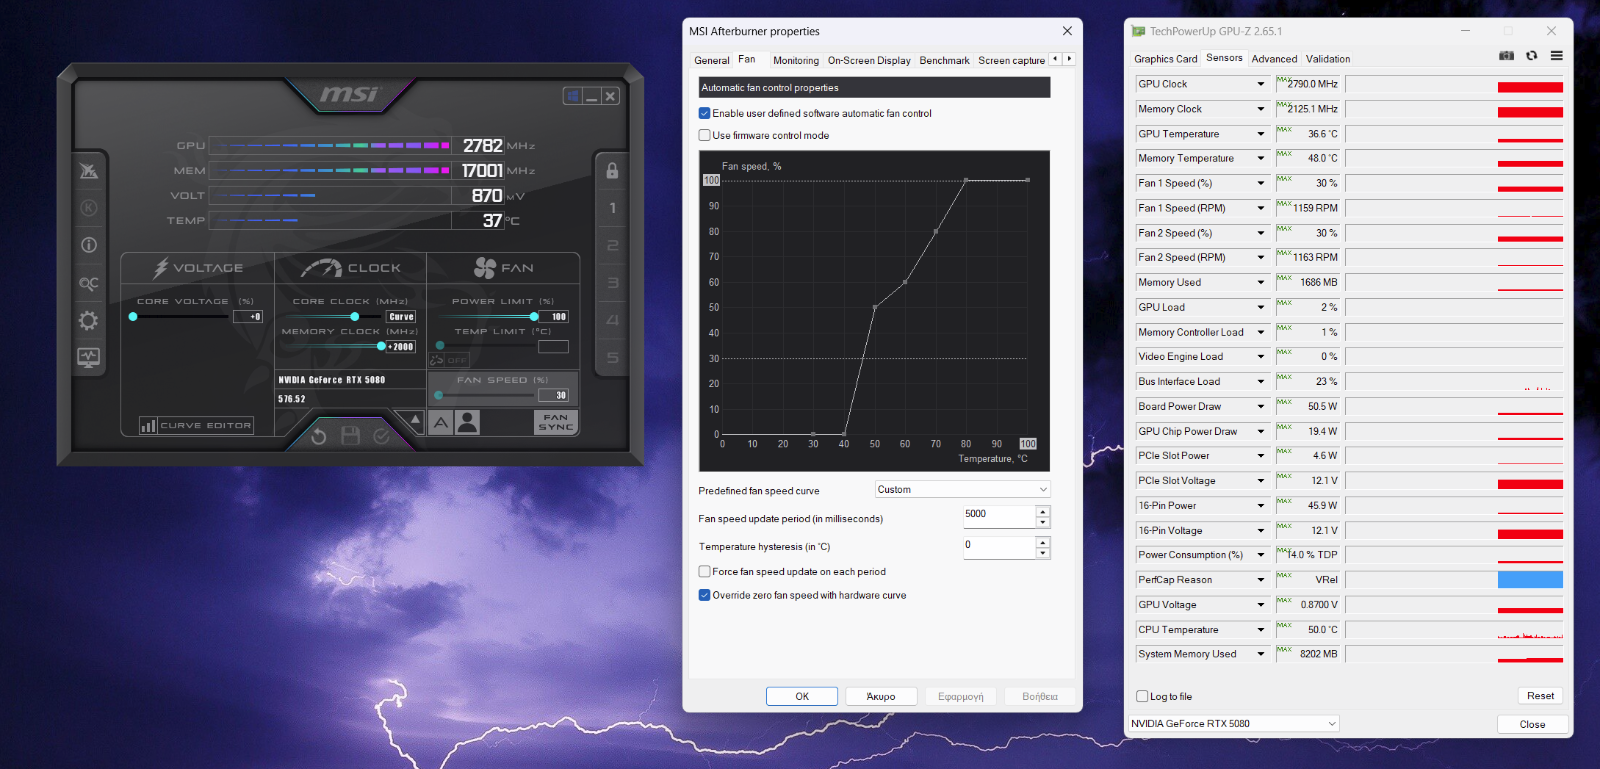Click the profile lock icon
Image resolution: width=1600 pixels, height=769 pixels.
coord(612,171)
